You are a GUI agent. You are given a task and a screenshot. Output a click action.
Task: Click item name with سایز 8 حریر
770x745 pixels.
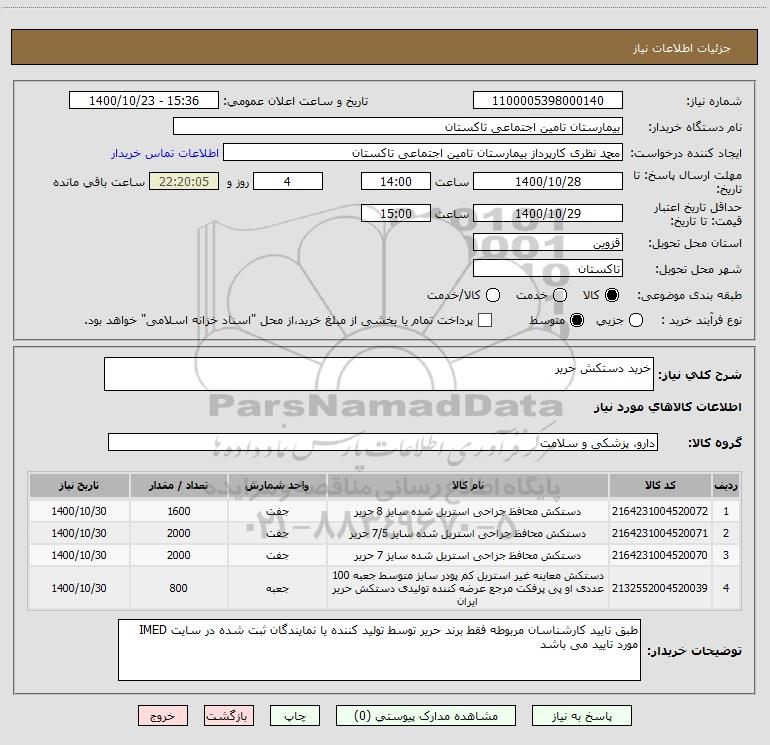pyautogui.click(x=468, y=512)
